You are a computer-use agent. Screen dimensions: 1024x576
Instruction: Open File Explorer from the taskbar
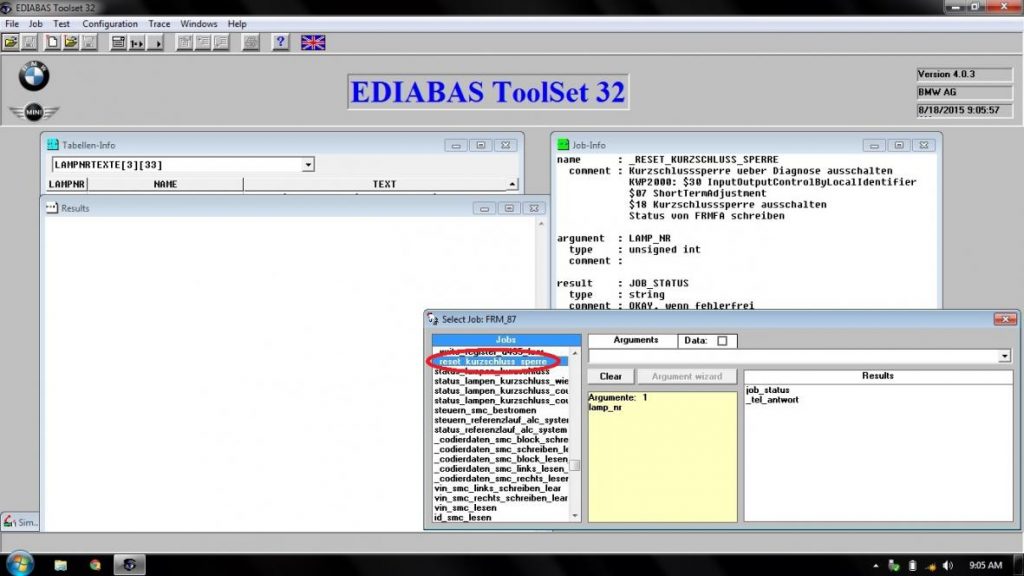(61, 565)
